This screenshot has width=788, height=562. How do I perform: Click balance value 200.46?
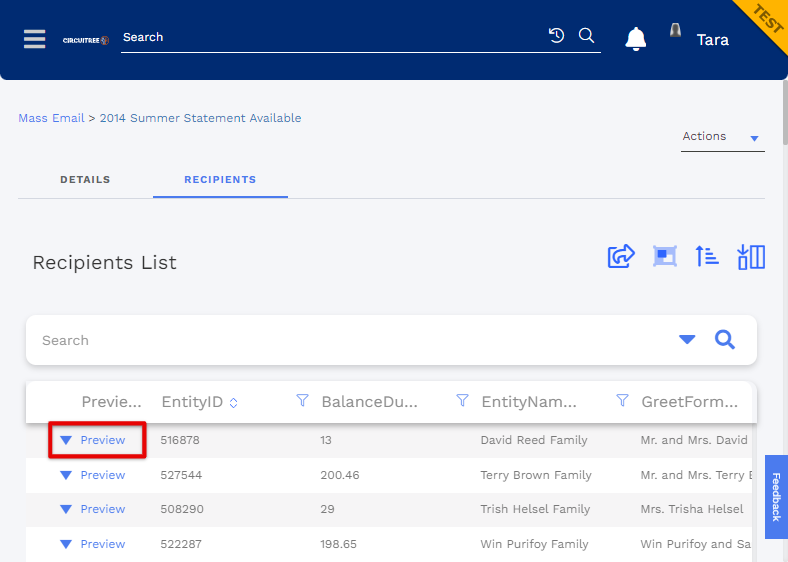pyautogui.click(x=340, y=475)
